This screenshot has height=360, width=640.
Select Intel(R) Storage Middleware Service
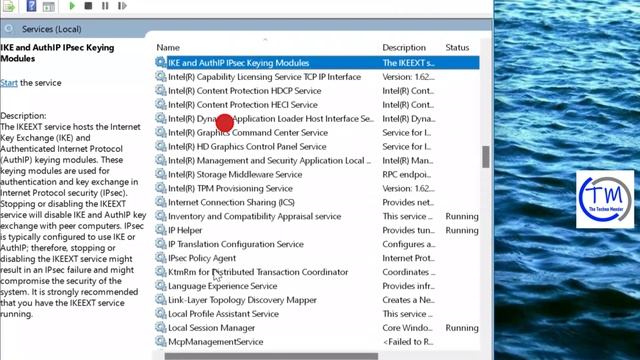click(235, 174)
